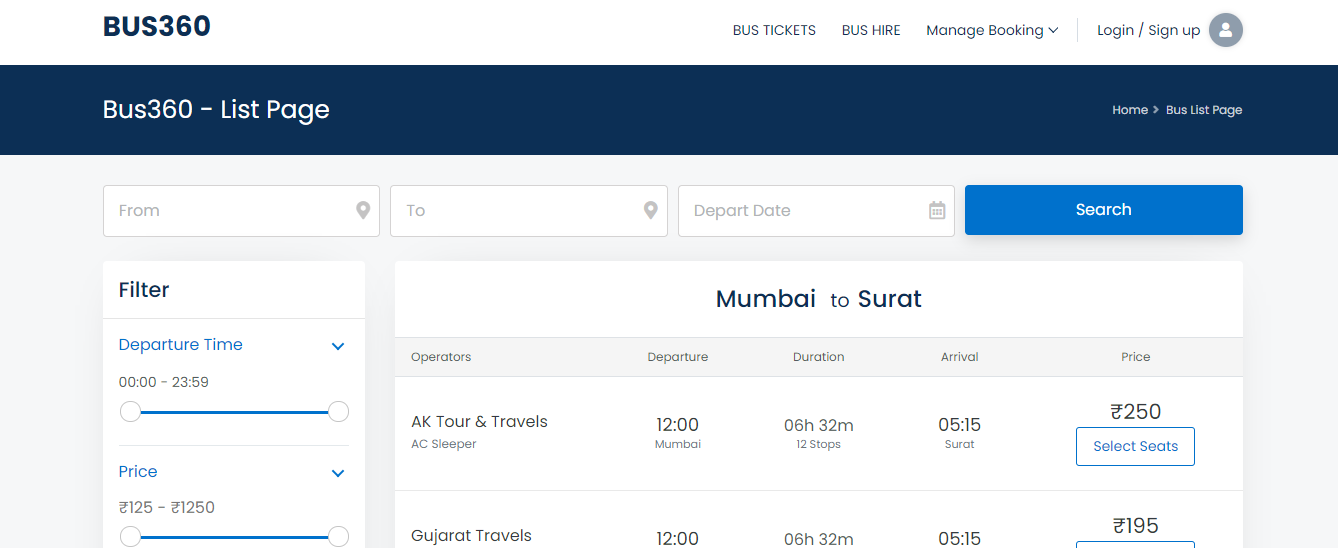Image resolution: width=1338 pixels, height=548 pixels.
Task: Go to BUS TICKETS menu item
Action: point(774,30)
